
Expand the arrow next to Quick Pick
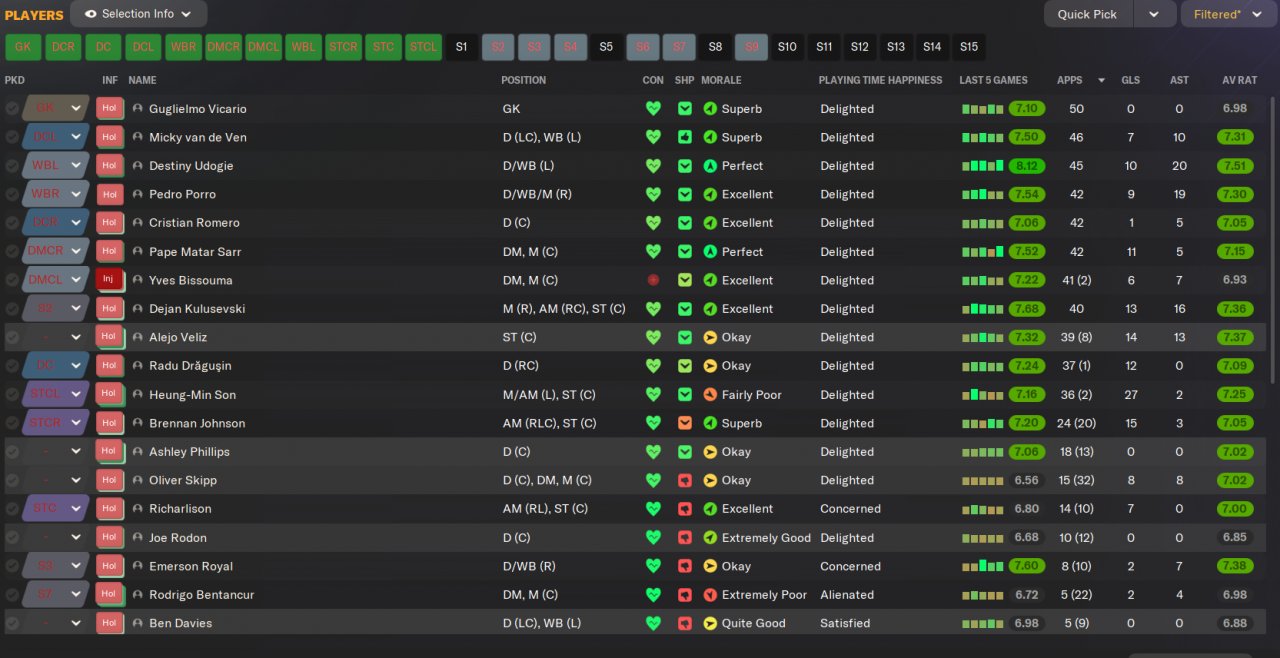1154,14
